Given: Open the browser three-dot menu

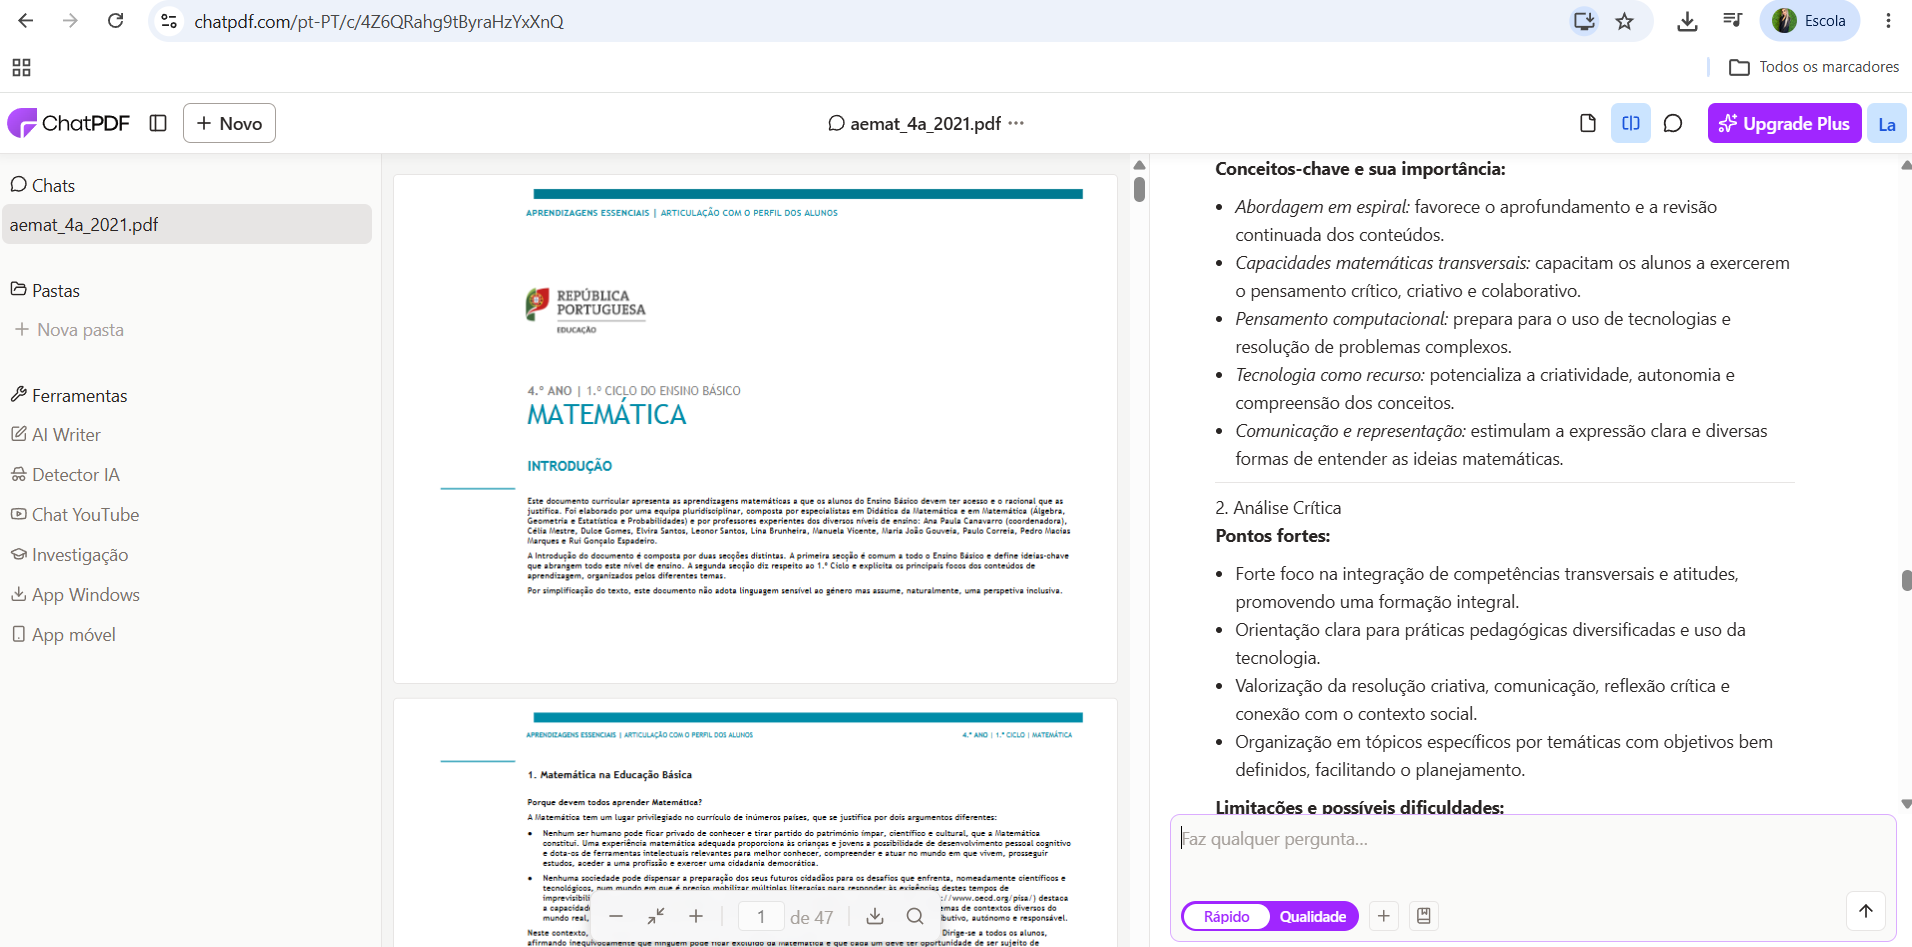Looking at the screenshot, I should point(1888,21).
